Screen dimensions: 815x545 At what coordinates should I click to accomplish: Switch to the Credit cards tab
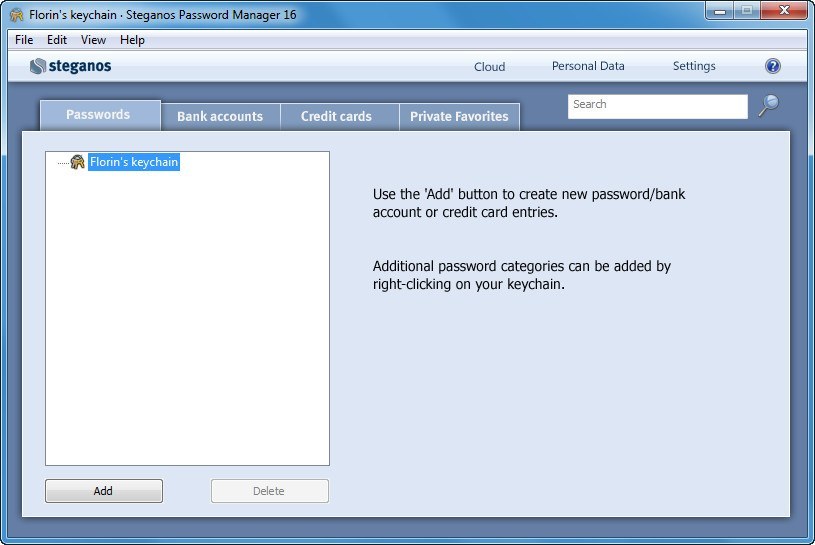pos(340,116)
